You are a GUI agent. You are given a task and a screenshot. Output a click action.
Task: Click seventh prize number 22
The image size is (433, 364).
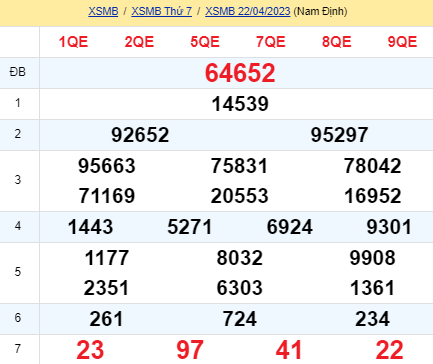[x=389, y=350]
